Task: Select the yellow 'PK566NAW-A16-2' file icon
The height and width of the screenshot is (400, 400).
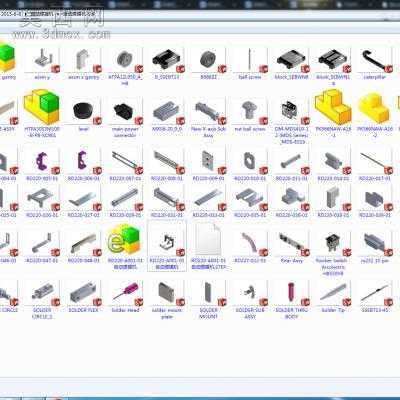Action: pos(375,109)
